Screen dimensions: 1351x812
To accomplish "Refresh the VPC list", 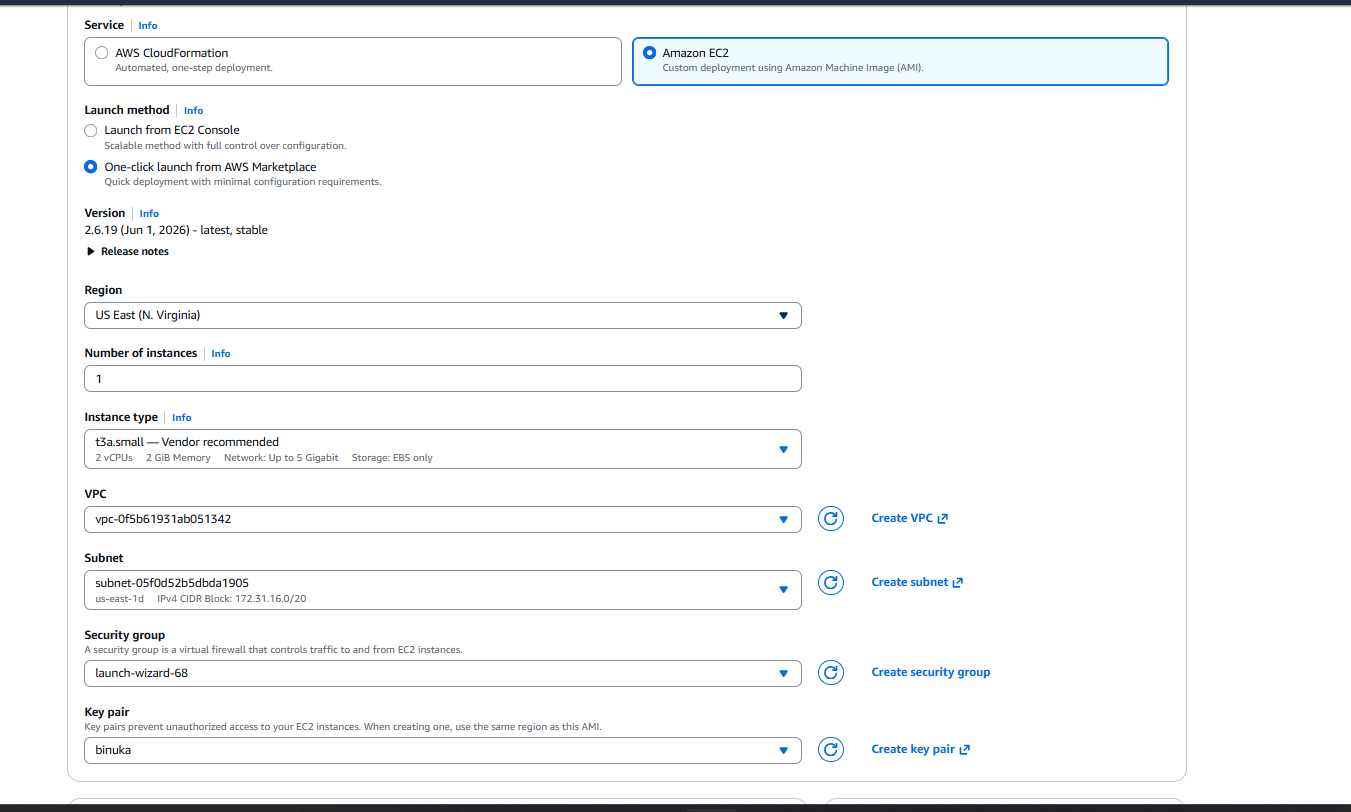I will (x=831, y=518).
